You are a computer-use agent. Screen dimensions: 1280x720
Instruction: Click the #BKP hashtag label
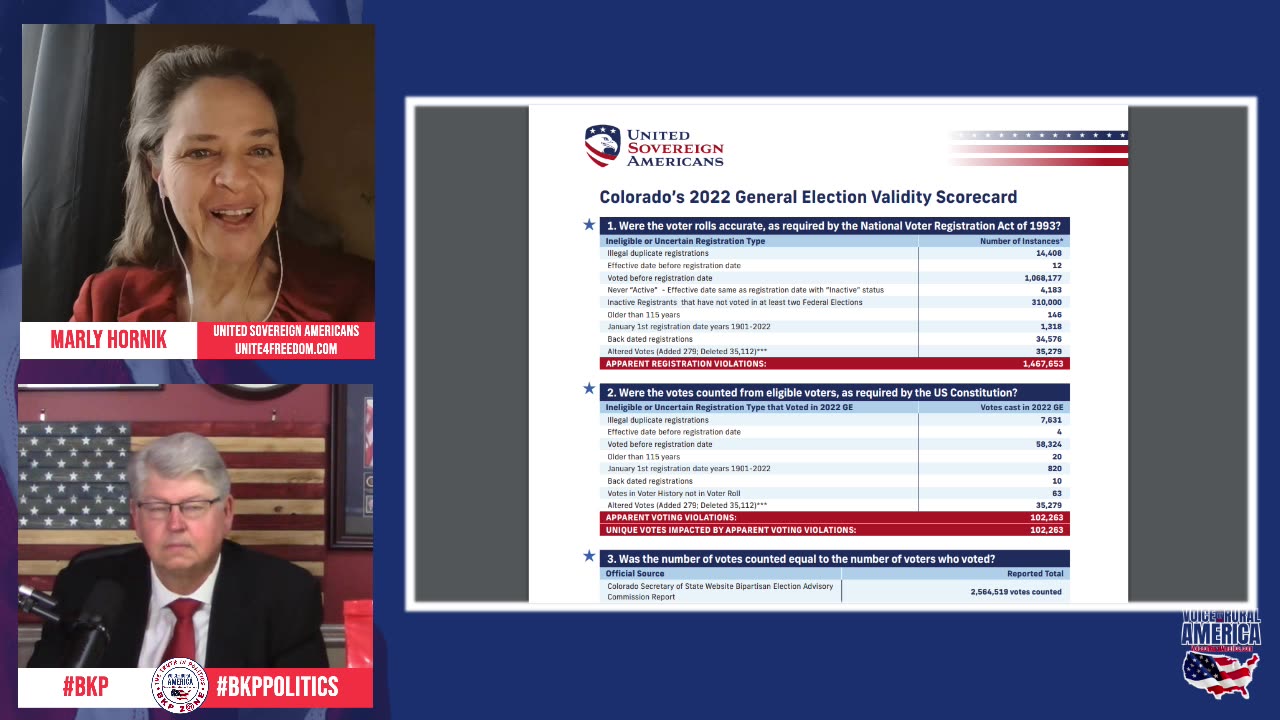click(85, 687)
